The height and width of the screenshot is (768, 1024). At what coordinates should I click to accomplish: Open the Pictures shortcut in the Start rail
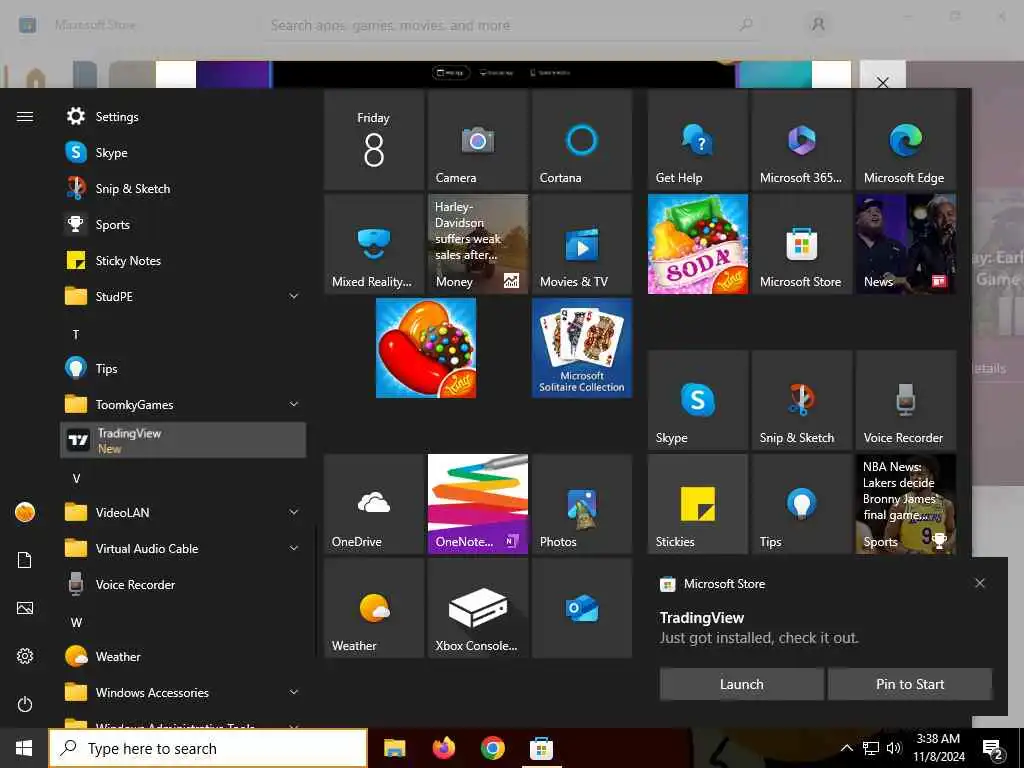[25, 608]
